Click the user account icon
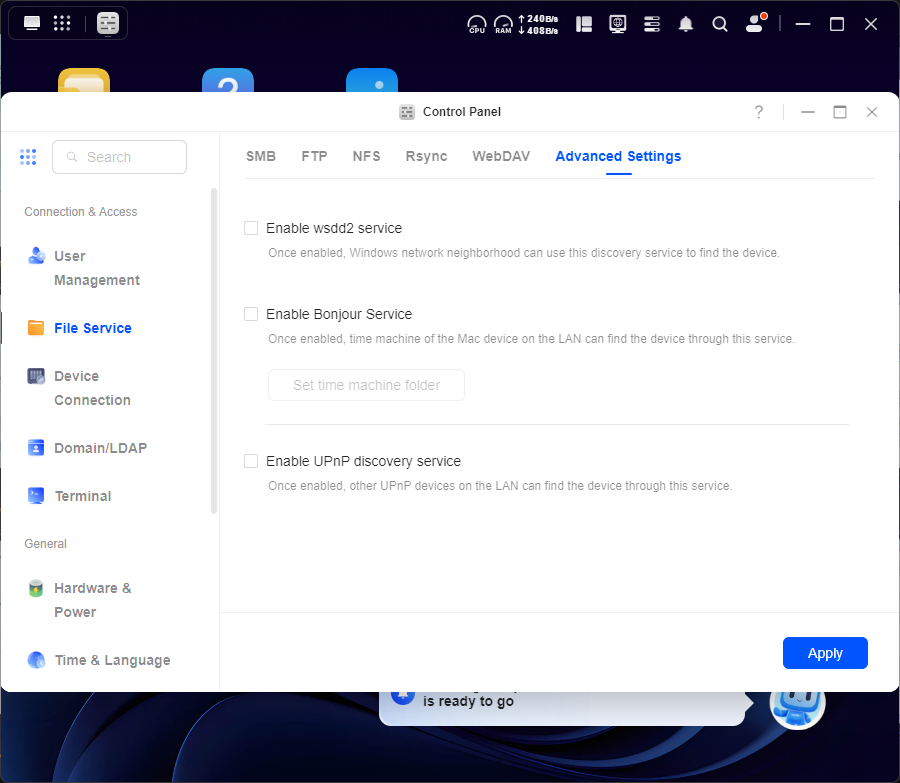 755,24
